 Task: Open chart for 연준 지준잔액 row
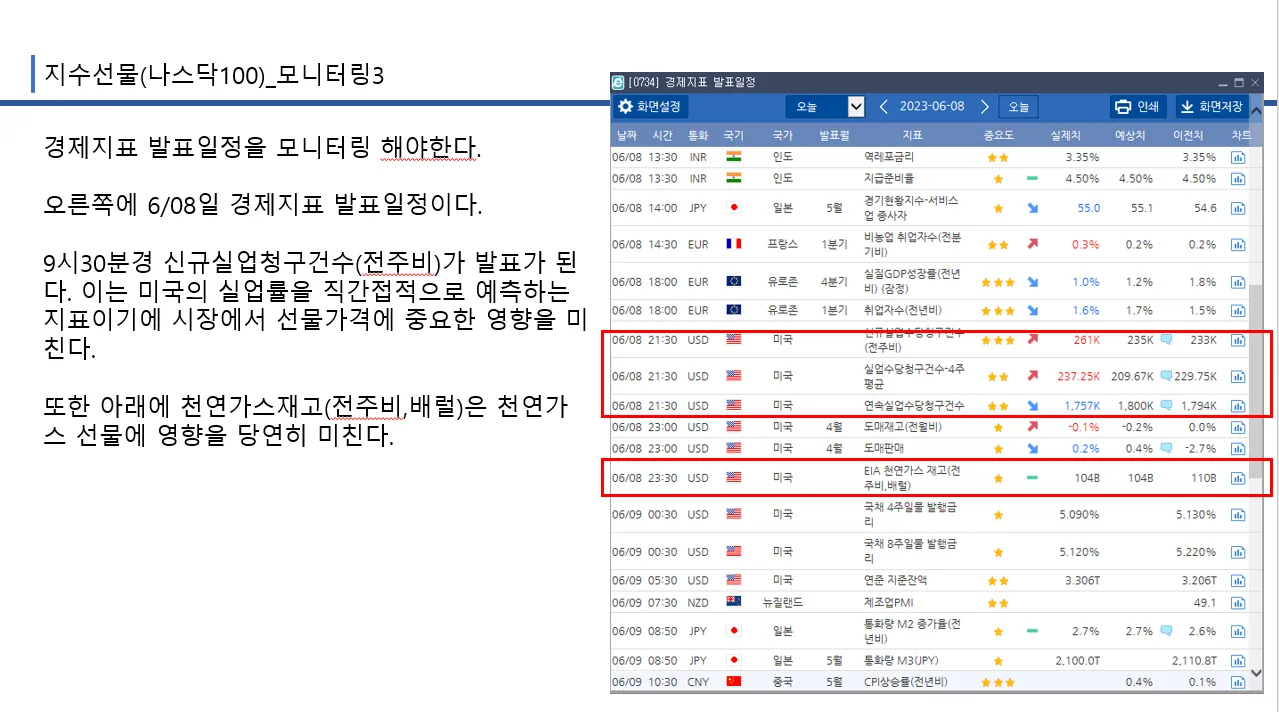1237,580
